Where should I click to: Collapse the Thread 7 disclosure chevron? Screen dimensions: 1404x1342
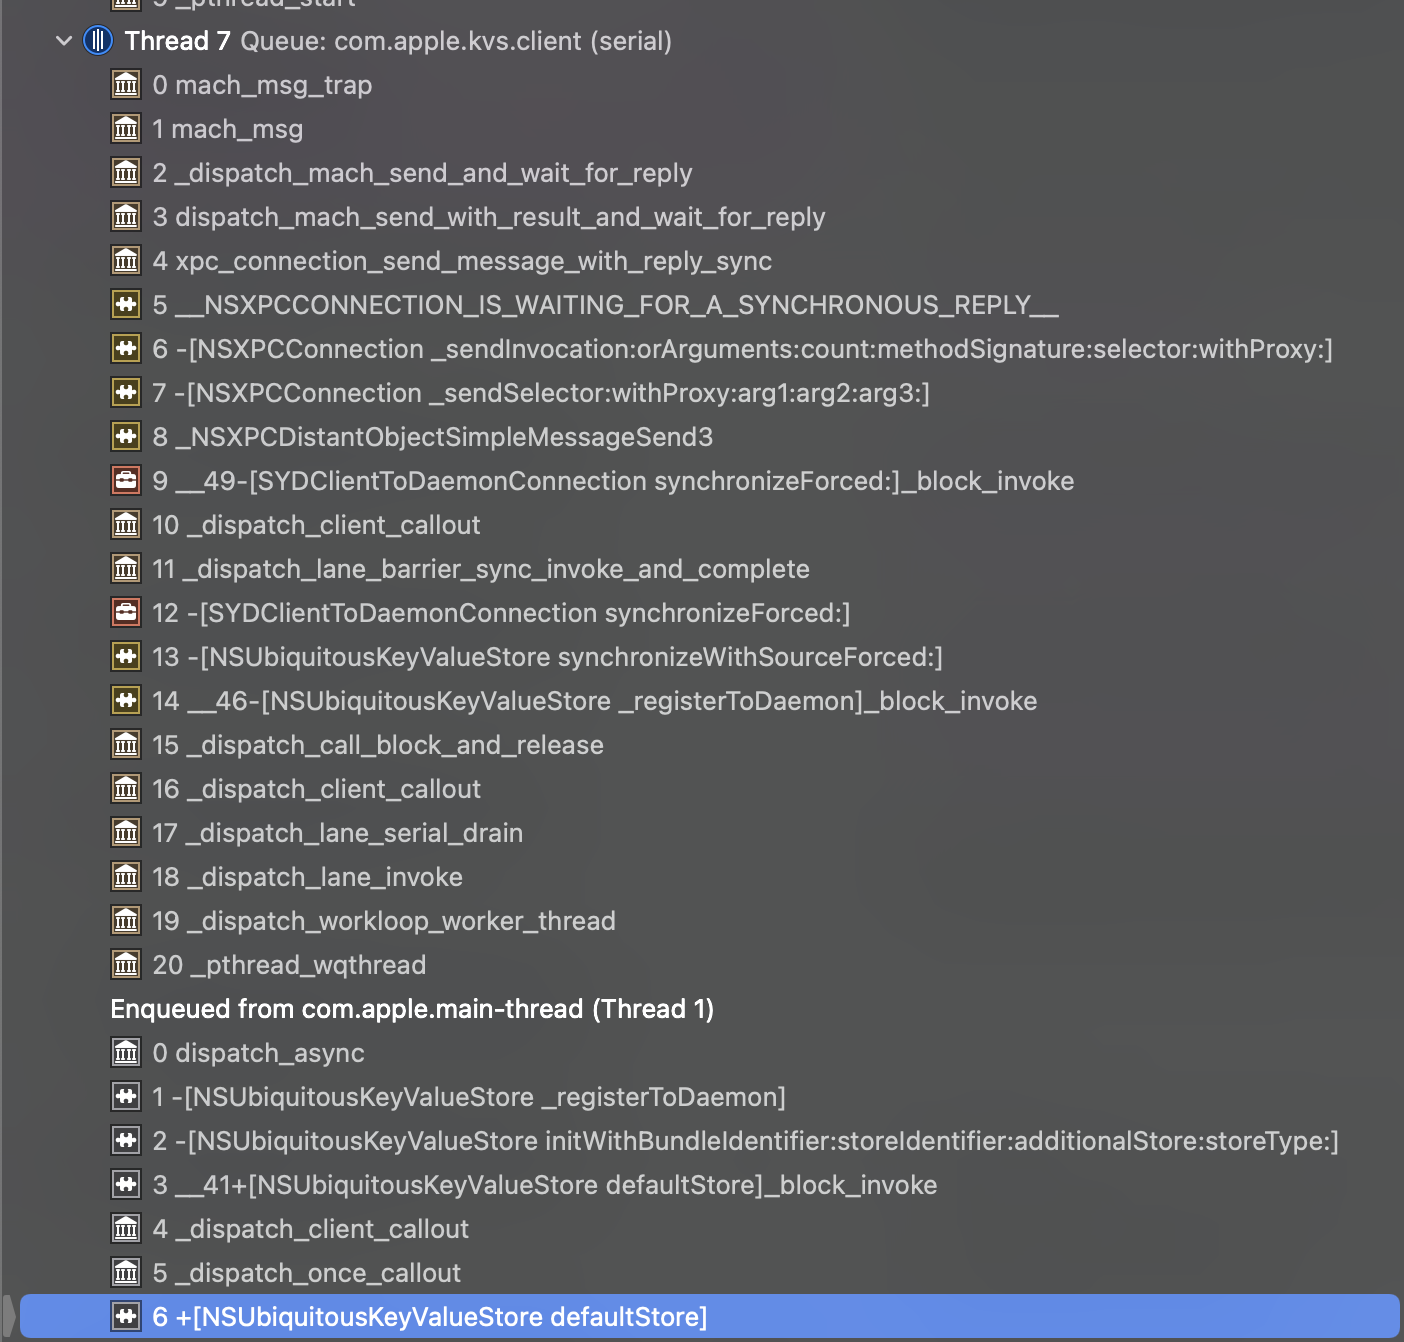(x=64, y=41)
